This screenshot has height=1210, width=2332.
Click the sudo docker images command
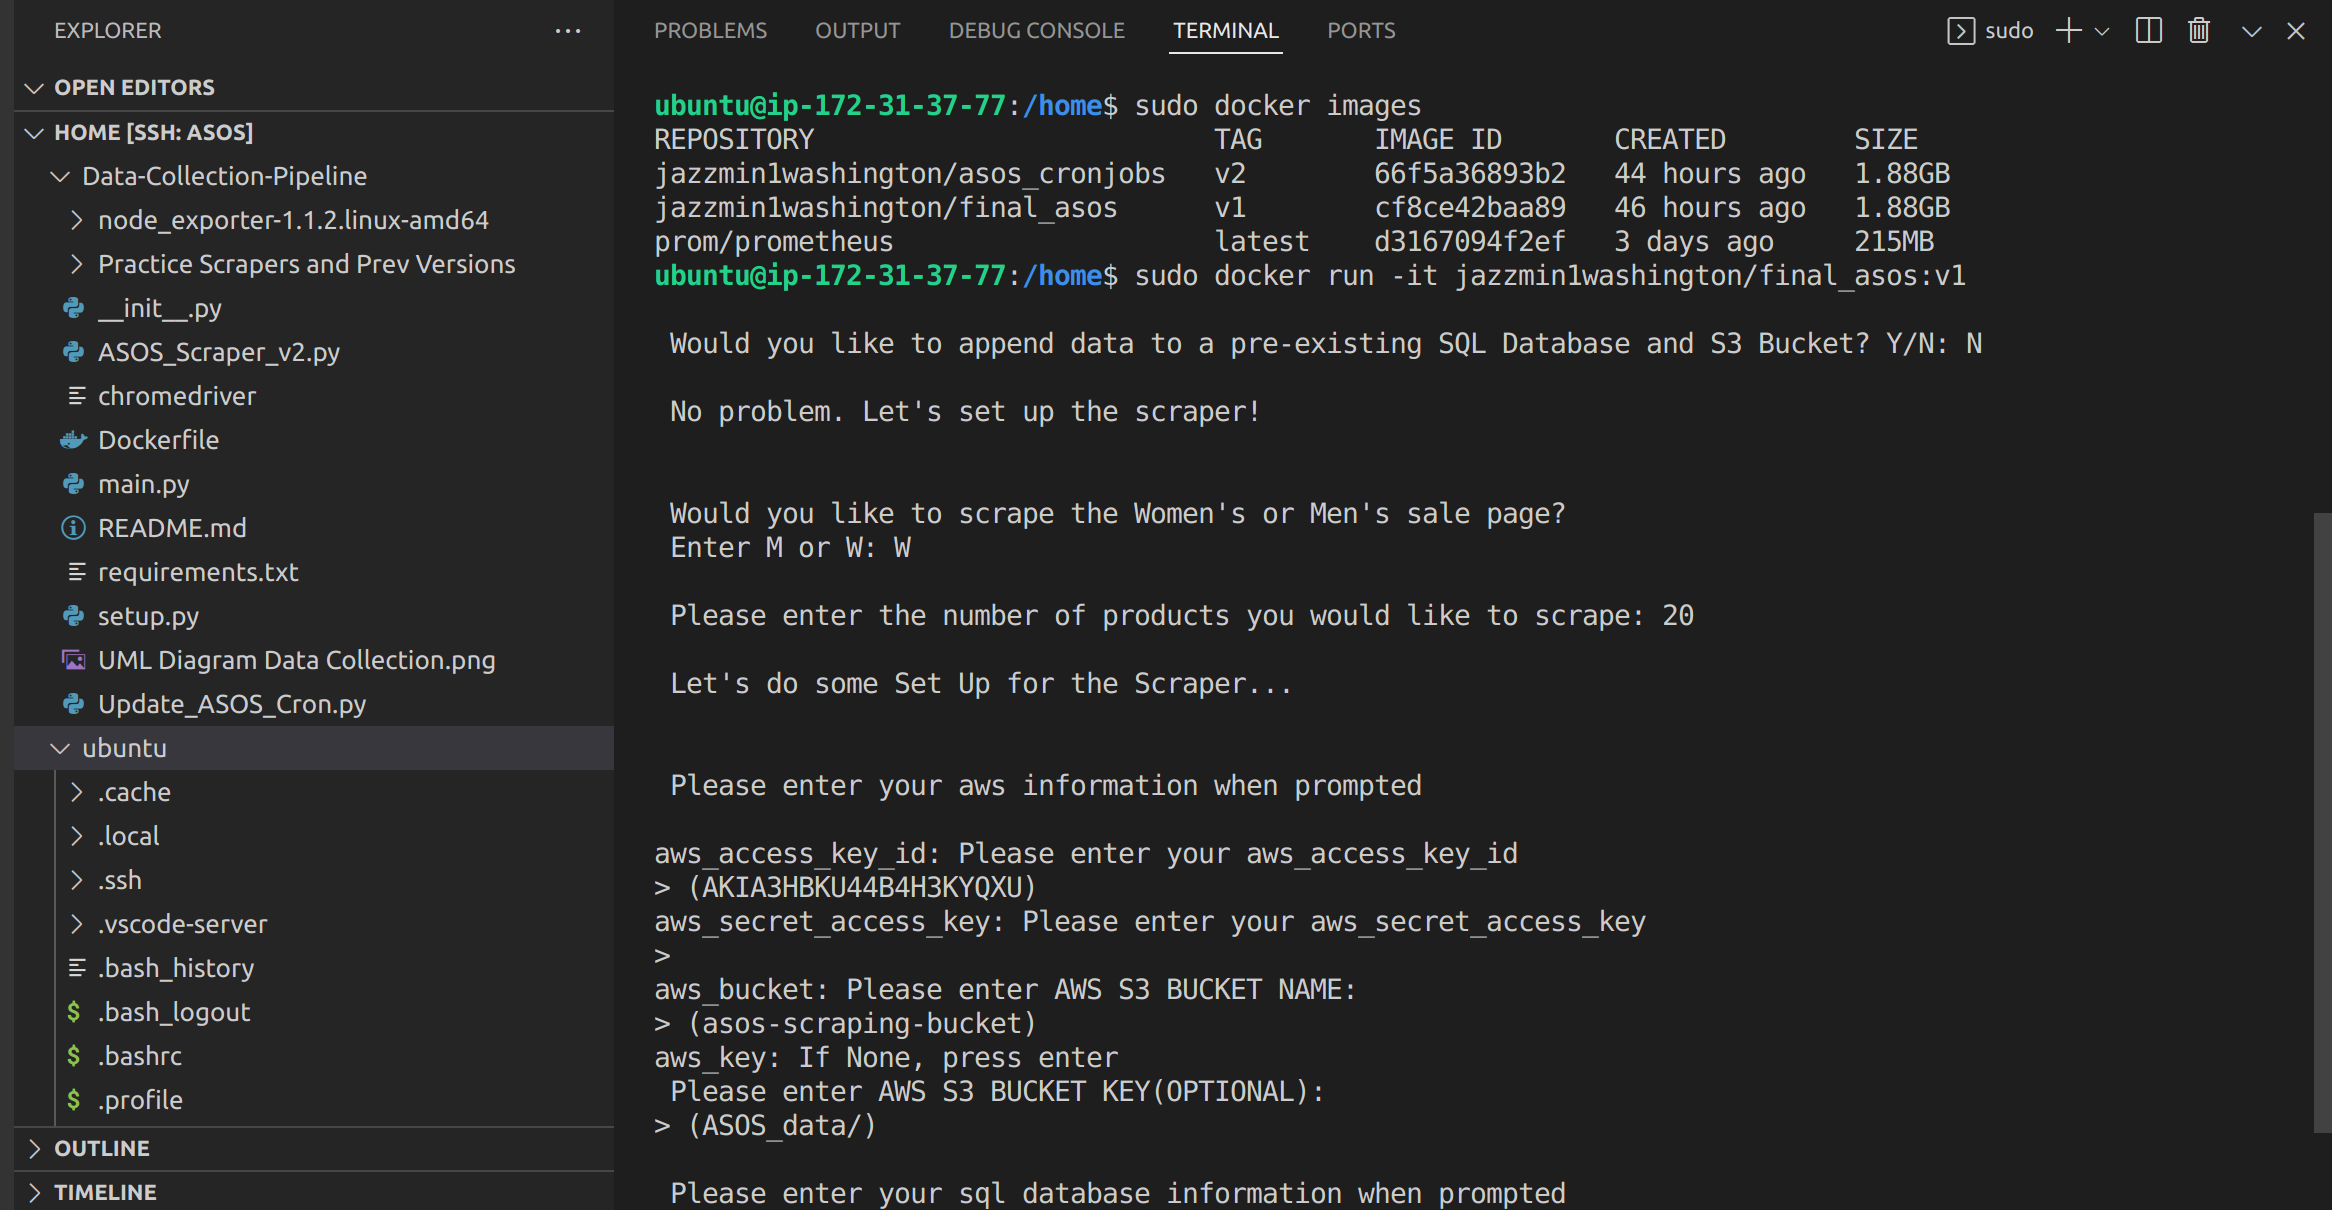point(1278,106)
